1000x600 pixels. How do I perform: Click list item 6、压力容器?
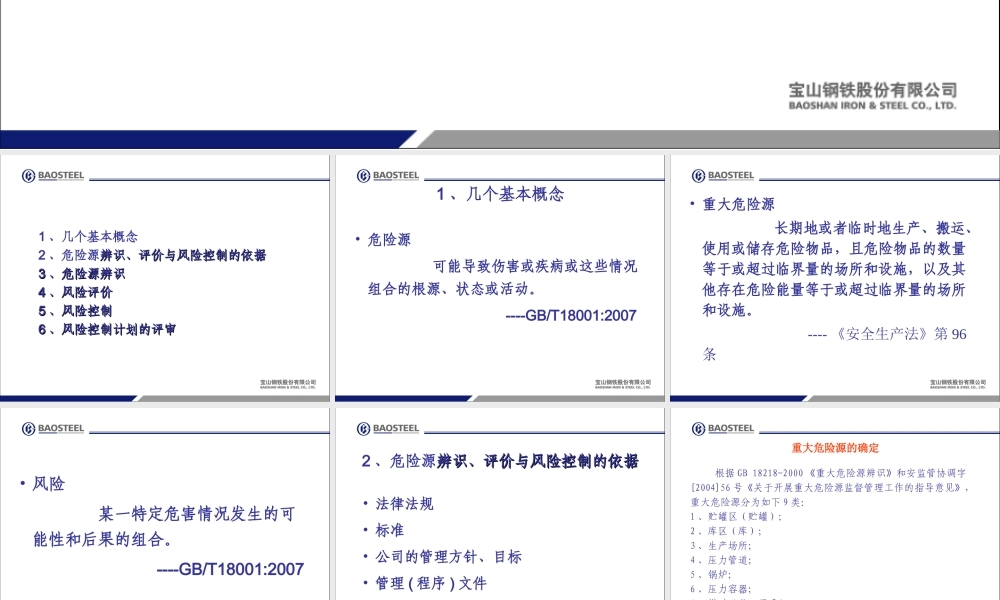click(x=721, y=589)
